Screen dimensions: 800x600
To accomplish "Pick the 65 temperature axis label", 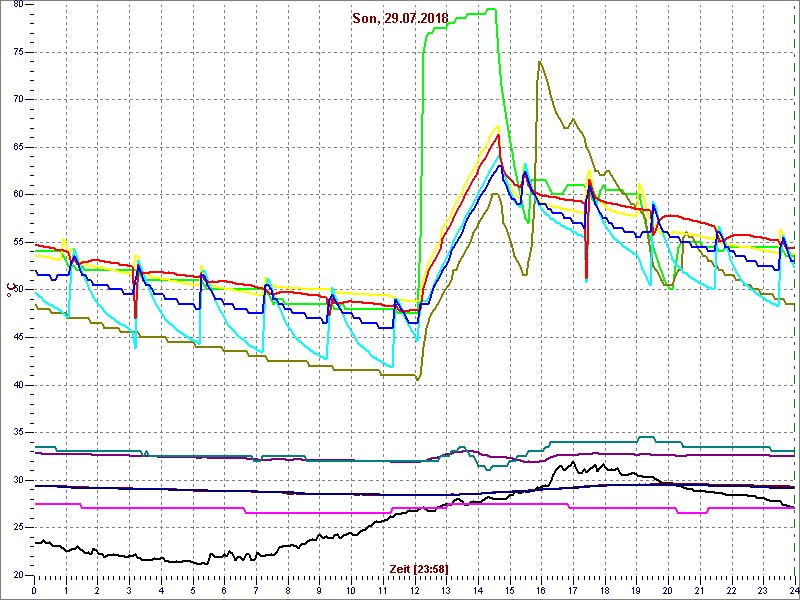I will [x=18, y=147].
